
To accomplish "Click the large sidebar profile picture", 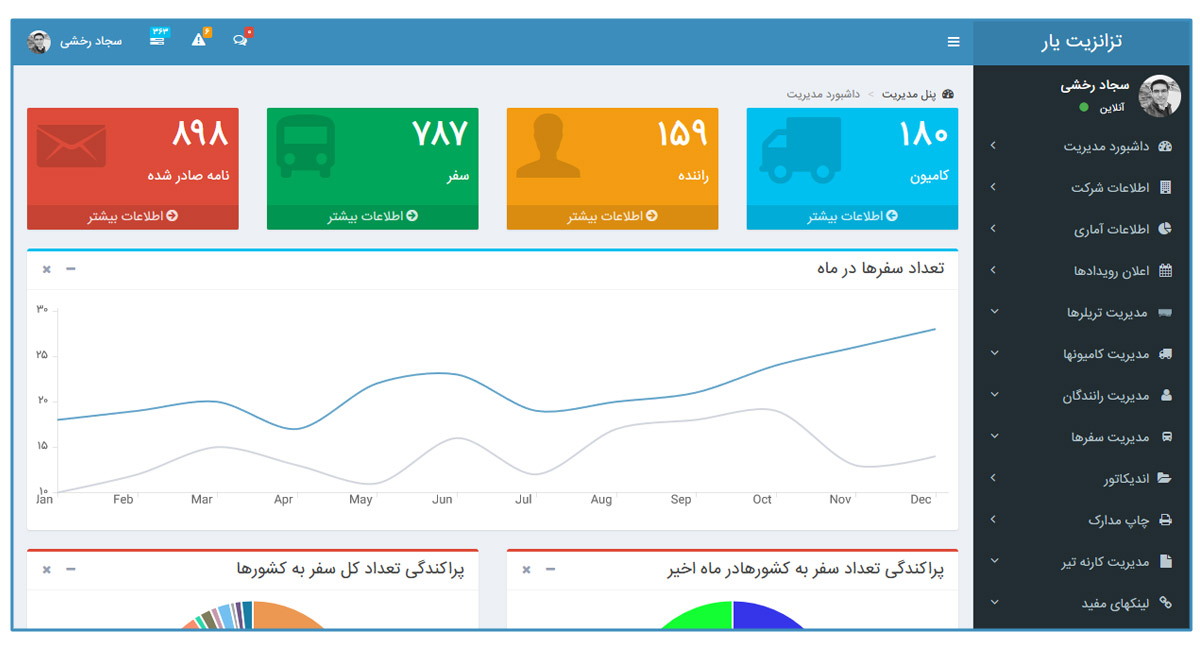I will point(1160,96).
